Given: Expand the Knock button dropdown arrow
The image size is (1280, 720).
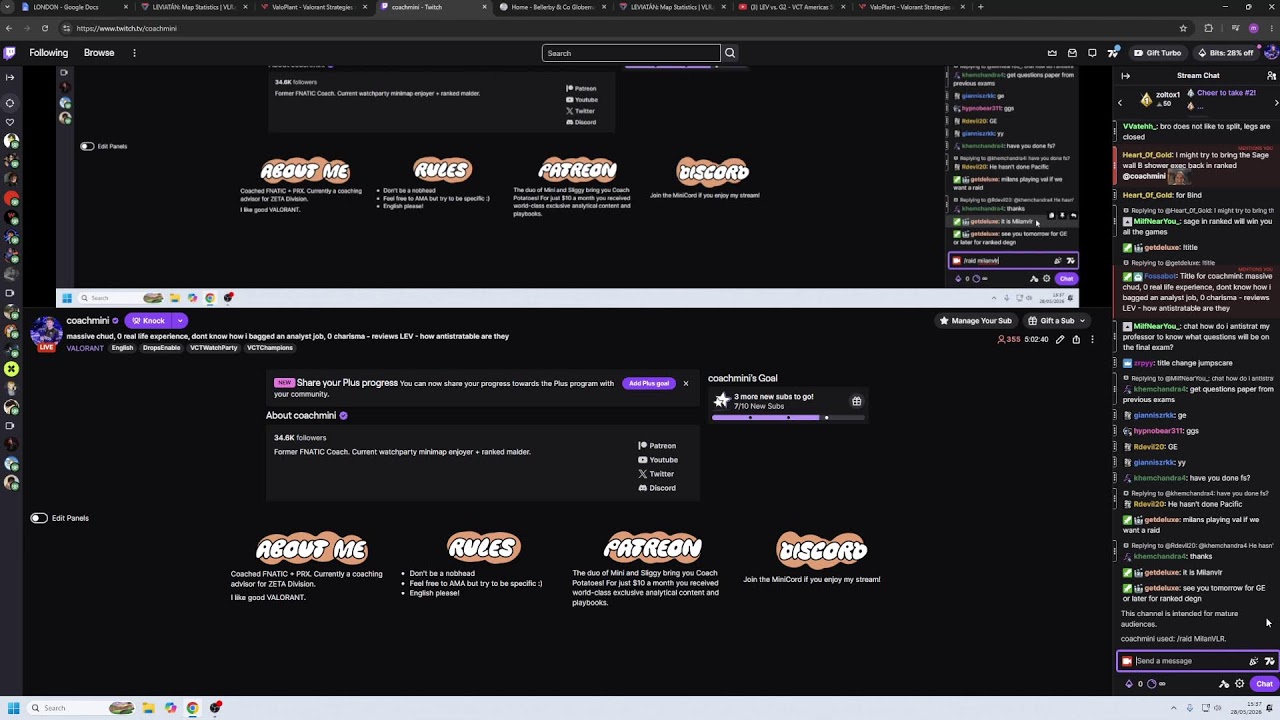Looking at the screenshot, I should (x=180, y=321).
